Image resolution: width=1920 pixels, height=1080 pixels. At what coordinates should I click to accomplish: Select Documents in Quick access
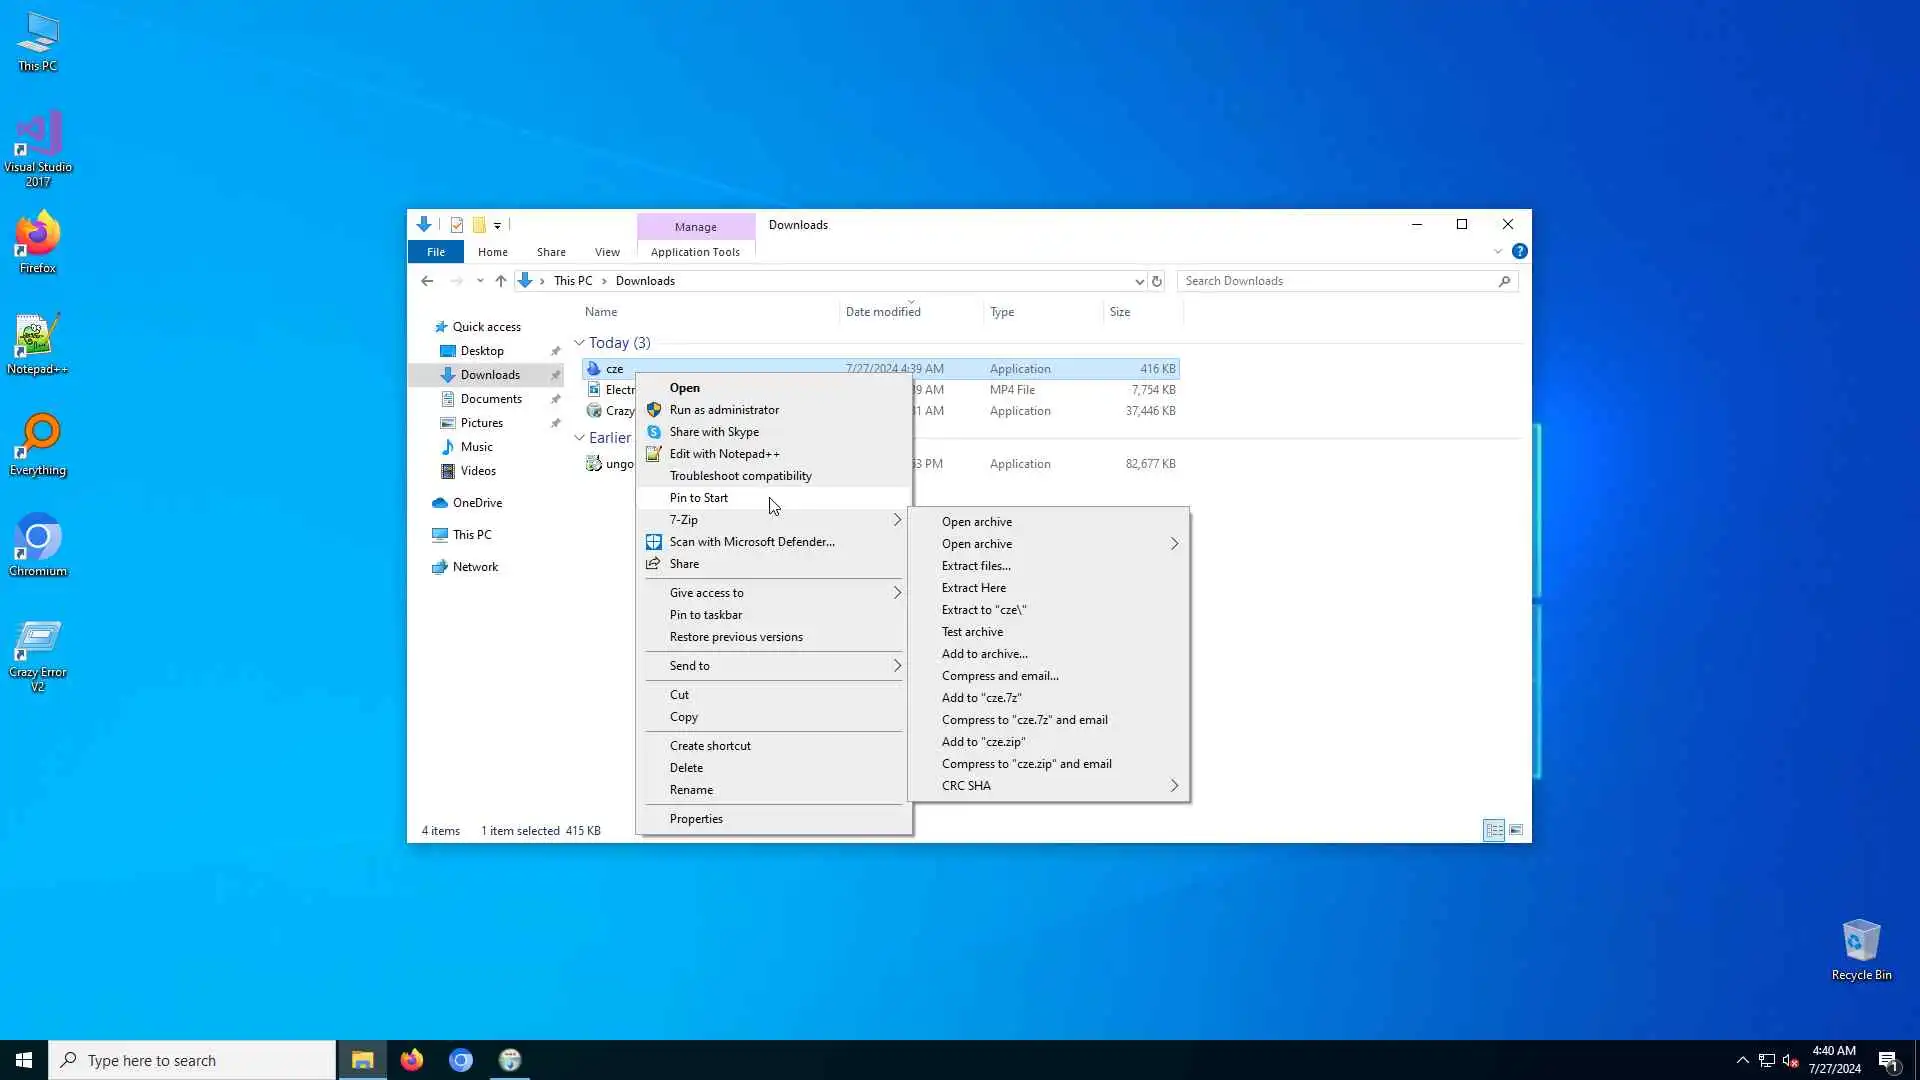[x=491, y=399]
